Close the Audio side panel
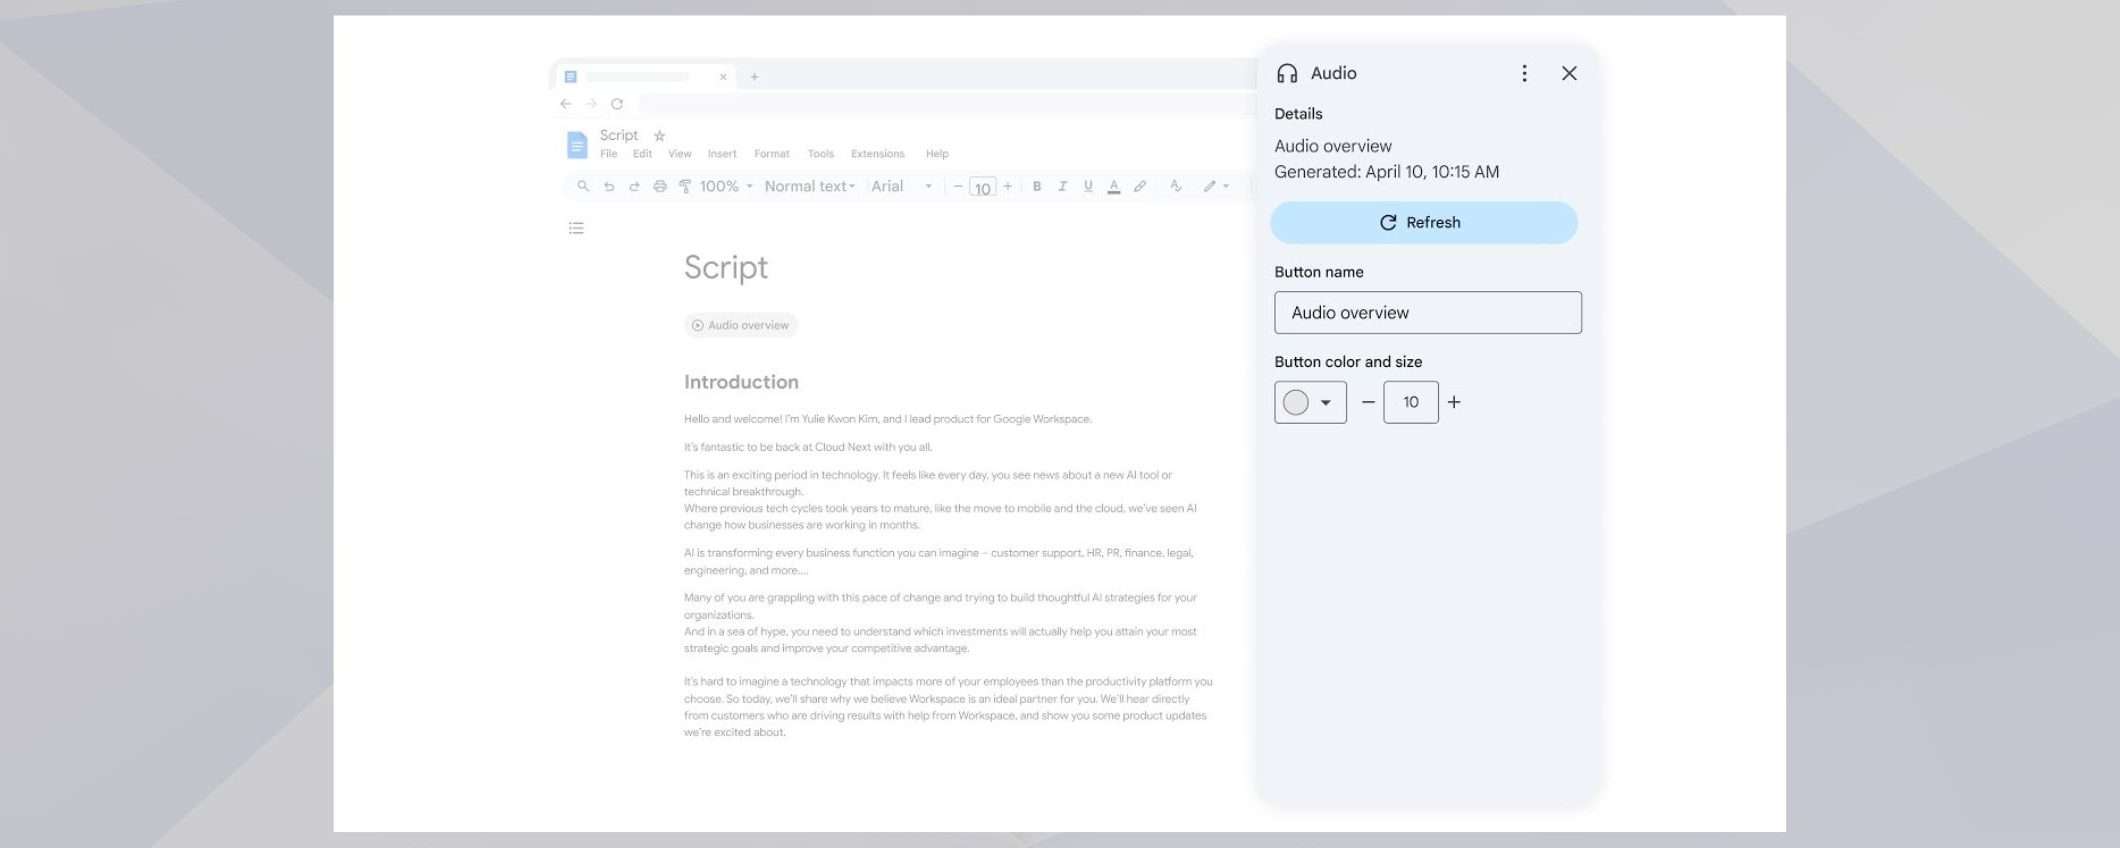The image size is (2120, 848). pyautogui.click(x=1569, y=73)
